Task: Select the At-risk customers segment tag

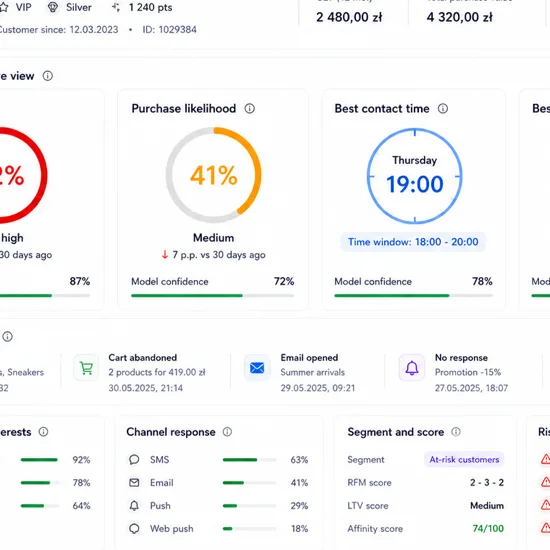Action: 464,460
